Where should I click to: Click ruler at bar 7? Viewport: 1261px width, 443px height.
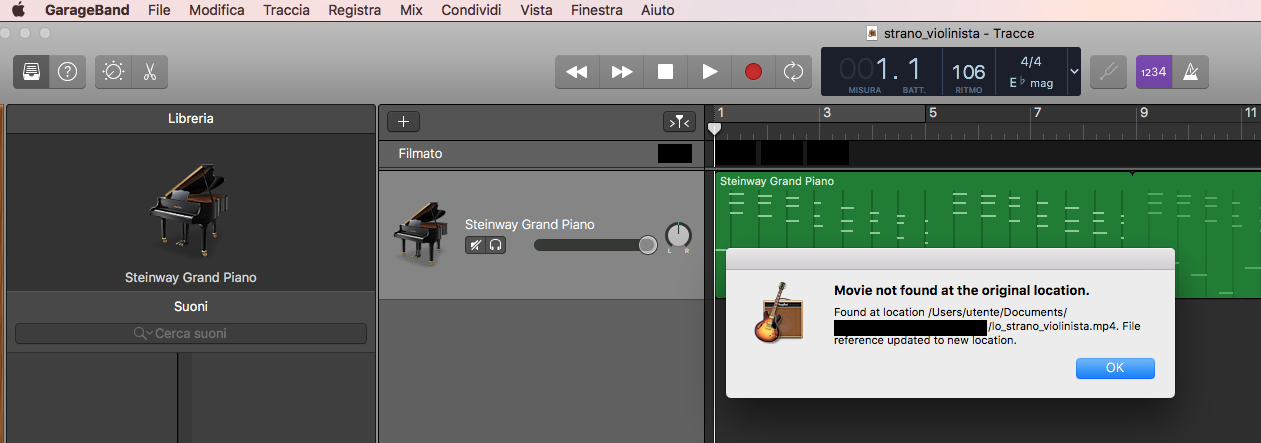pos(1038,113)
